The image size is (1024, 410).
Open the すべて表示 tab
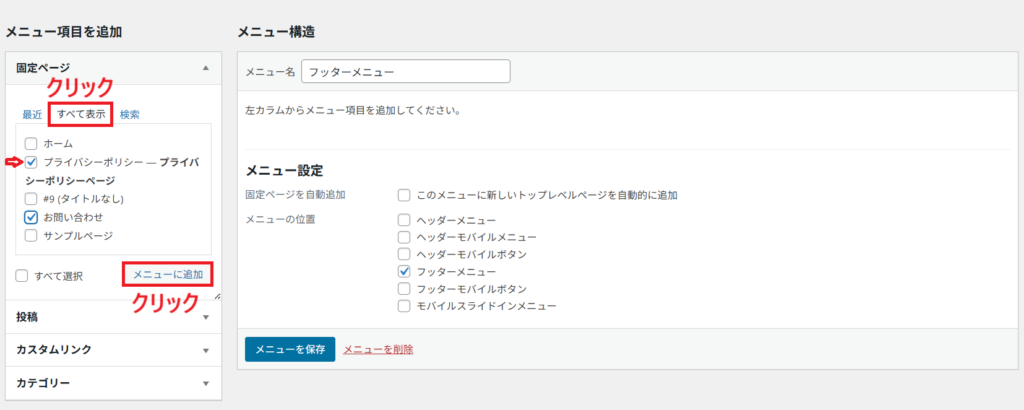81,115
